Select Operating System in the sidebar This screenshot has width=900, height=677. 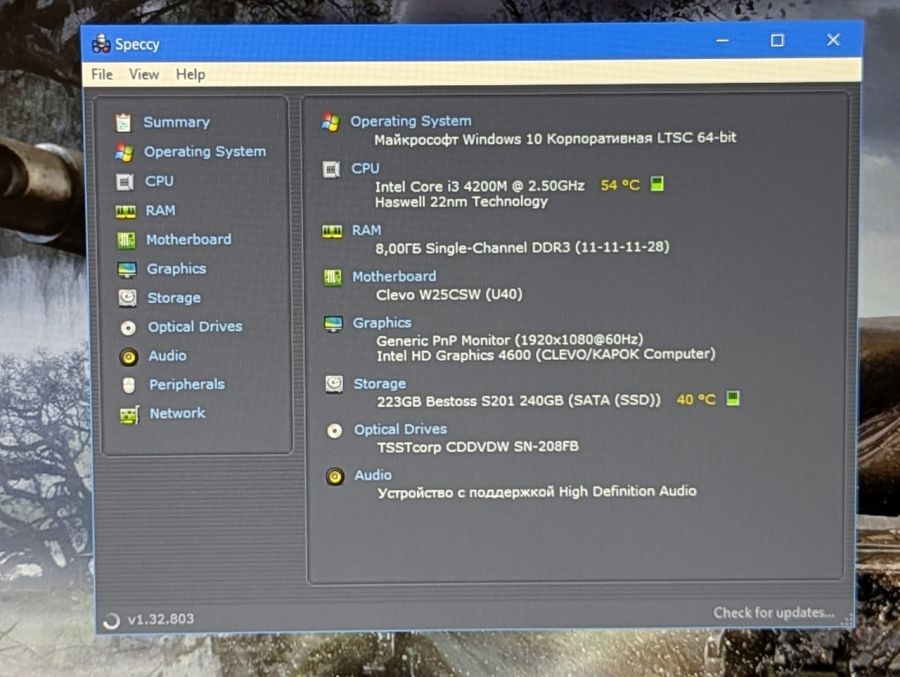205,152
